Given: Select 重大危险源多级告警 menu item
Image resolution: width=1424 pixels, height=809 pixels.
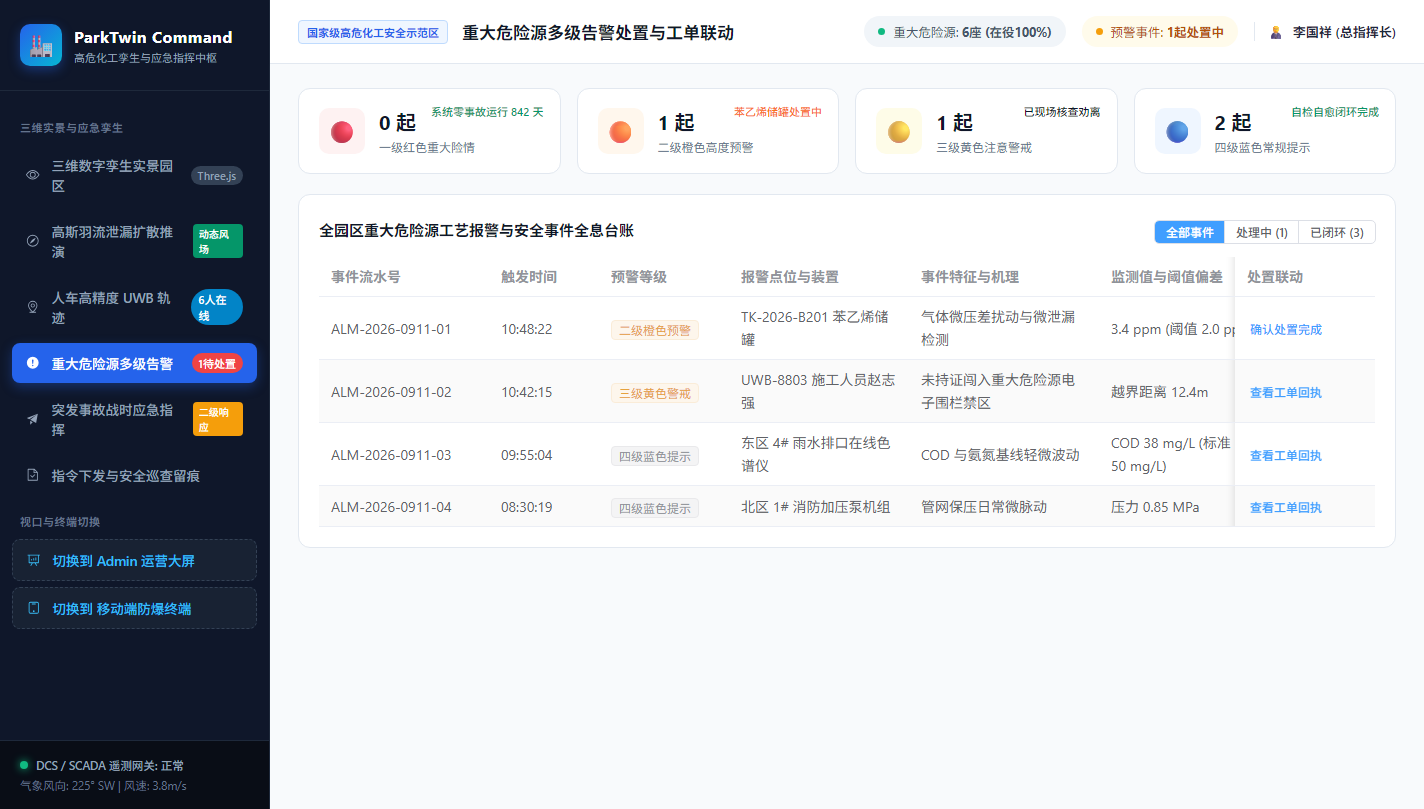Looking at the screenshot, I should pyautogui.click(x=134, y=363).
